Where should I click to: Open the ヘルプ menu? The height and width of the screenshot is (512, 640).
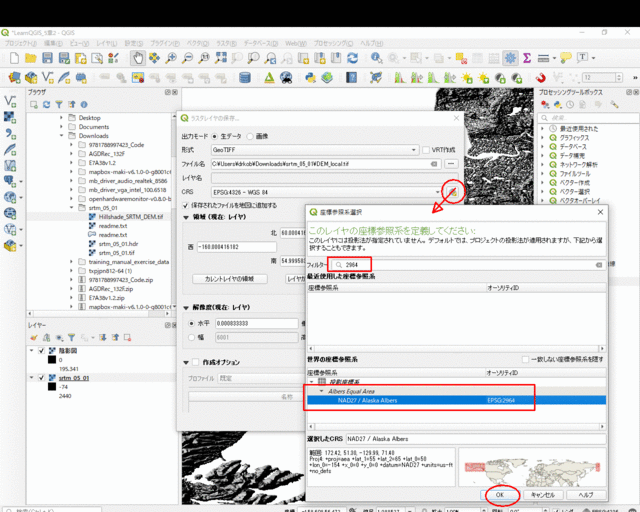[x=371, y=43]
